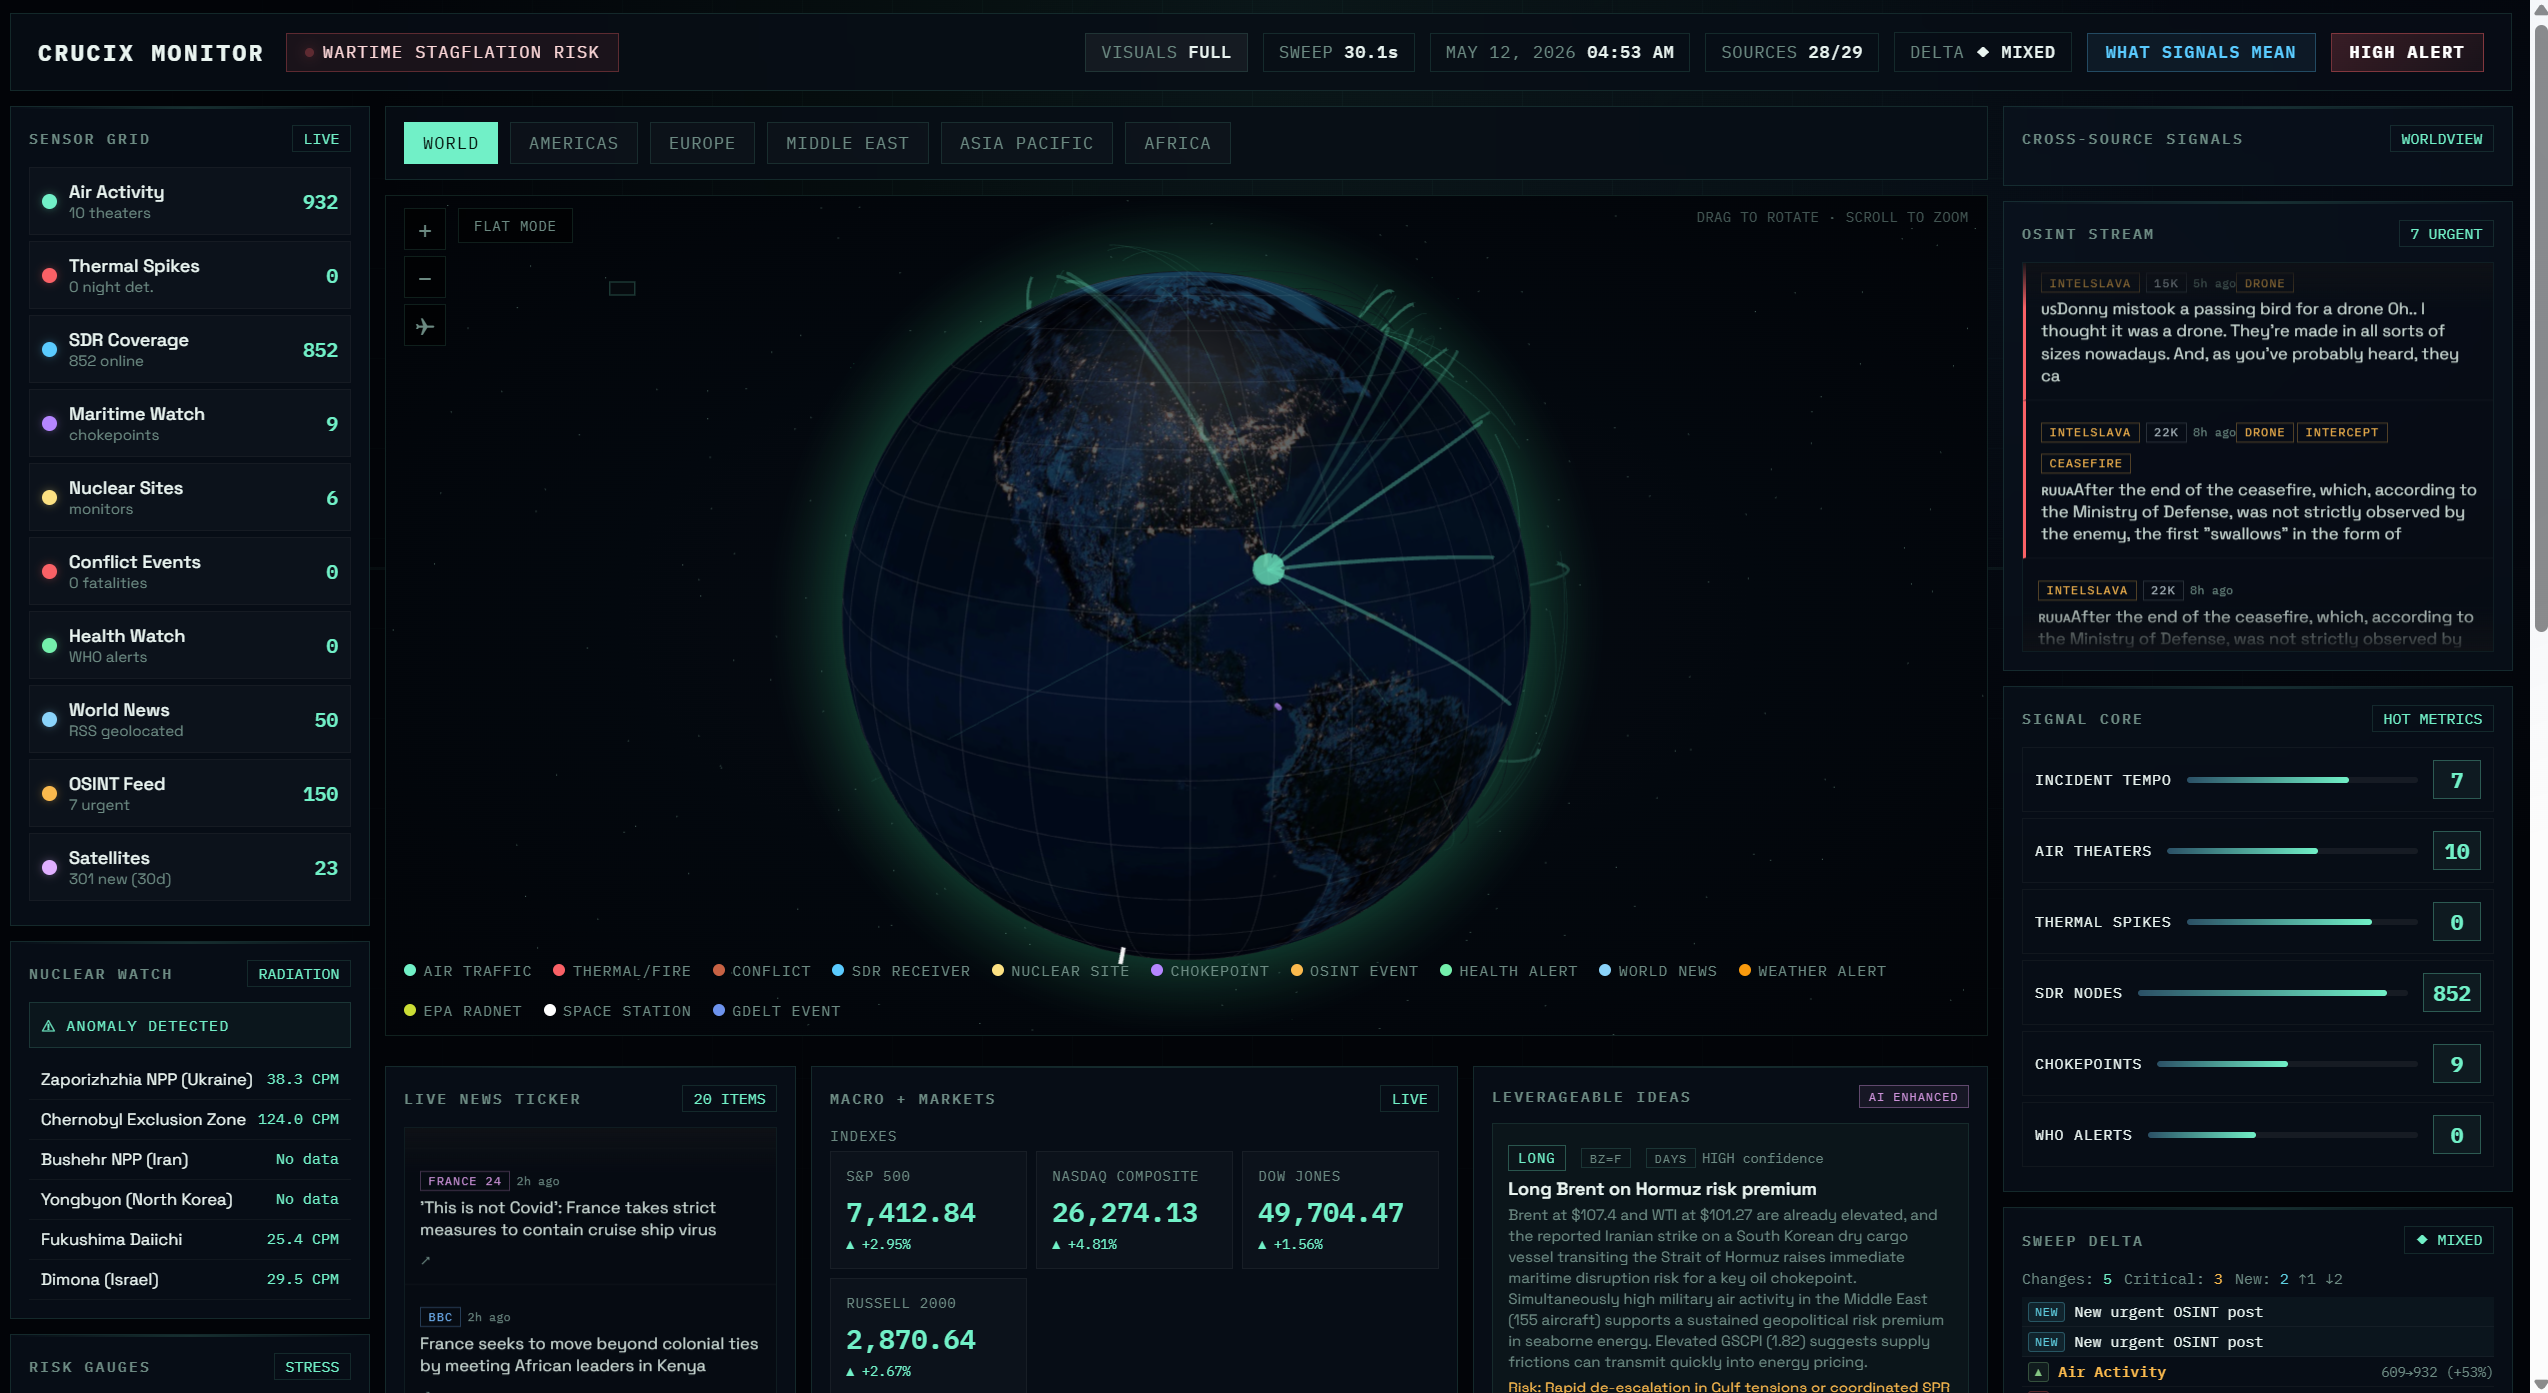Click the SDR Nodes progress bar
Screen dimensions: 2548x1393
2273,993
